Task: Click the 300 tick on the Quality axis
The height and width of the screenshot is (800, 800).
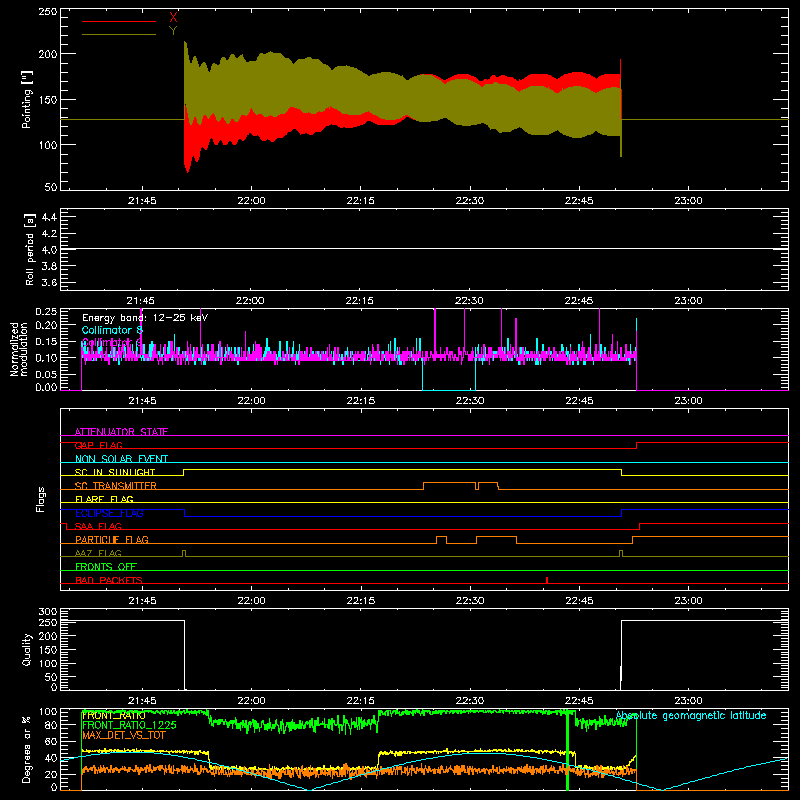Action: 47,611
